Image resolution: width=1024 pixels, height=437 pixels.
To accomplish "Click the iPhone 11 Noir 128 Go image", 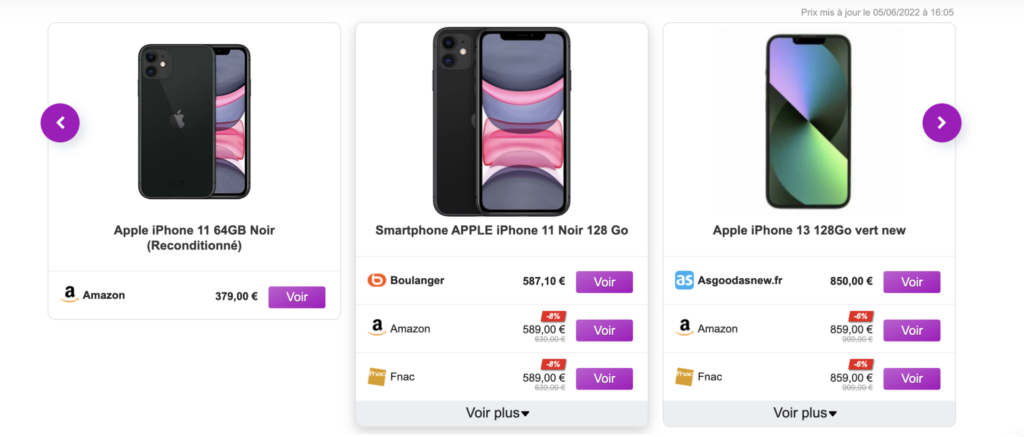I will point(501,120).
